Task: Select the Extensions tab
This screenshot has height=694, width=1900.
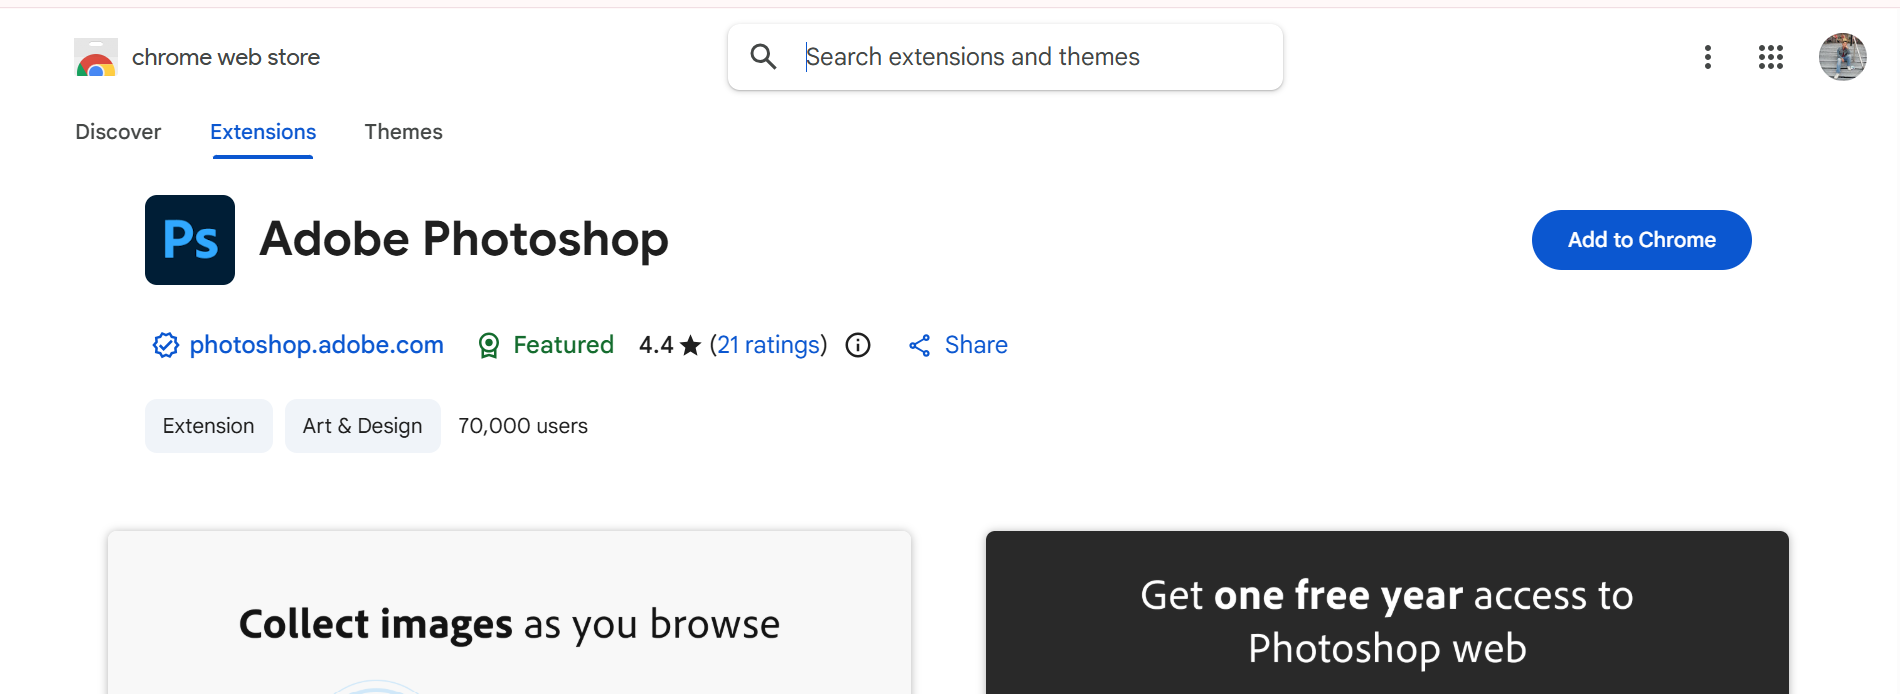Action: [x=263, y=132]
